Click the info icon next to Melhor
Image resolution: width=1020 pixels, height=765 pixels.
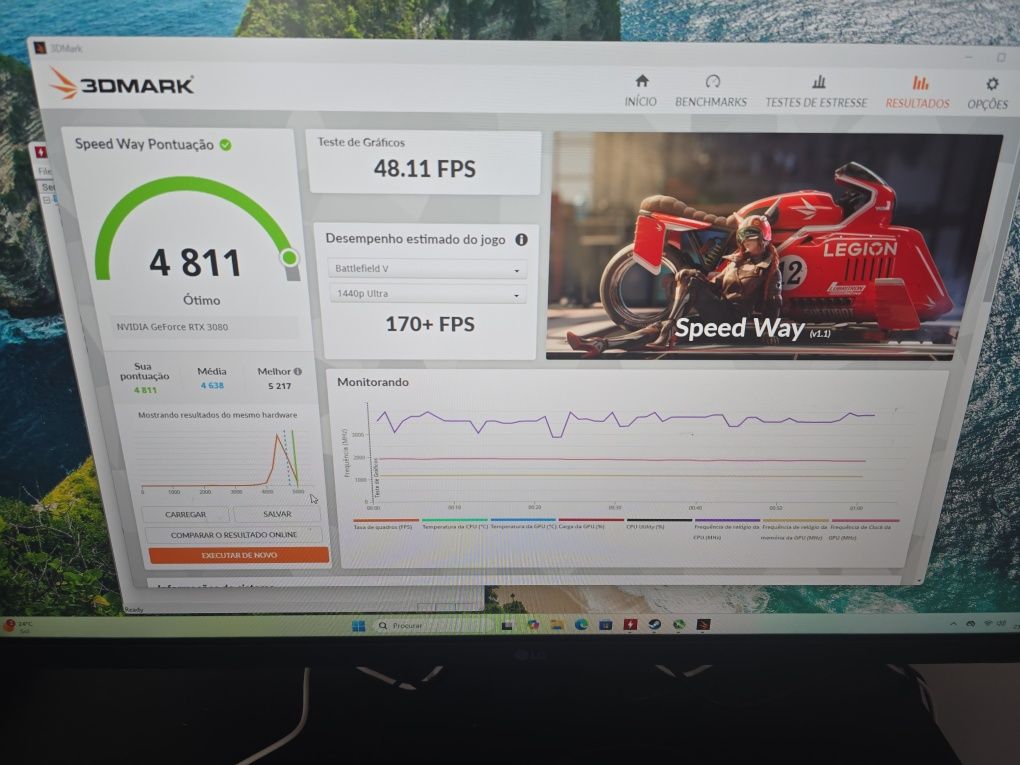pos(297,371)
